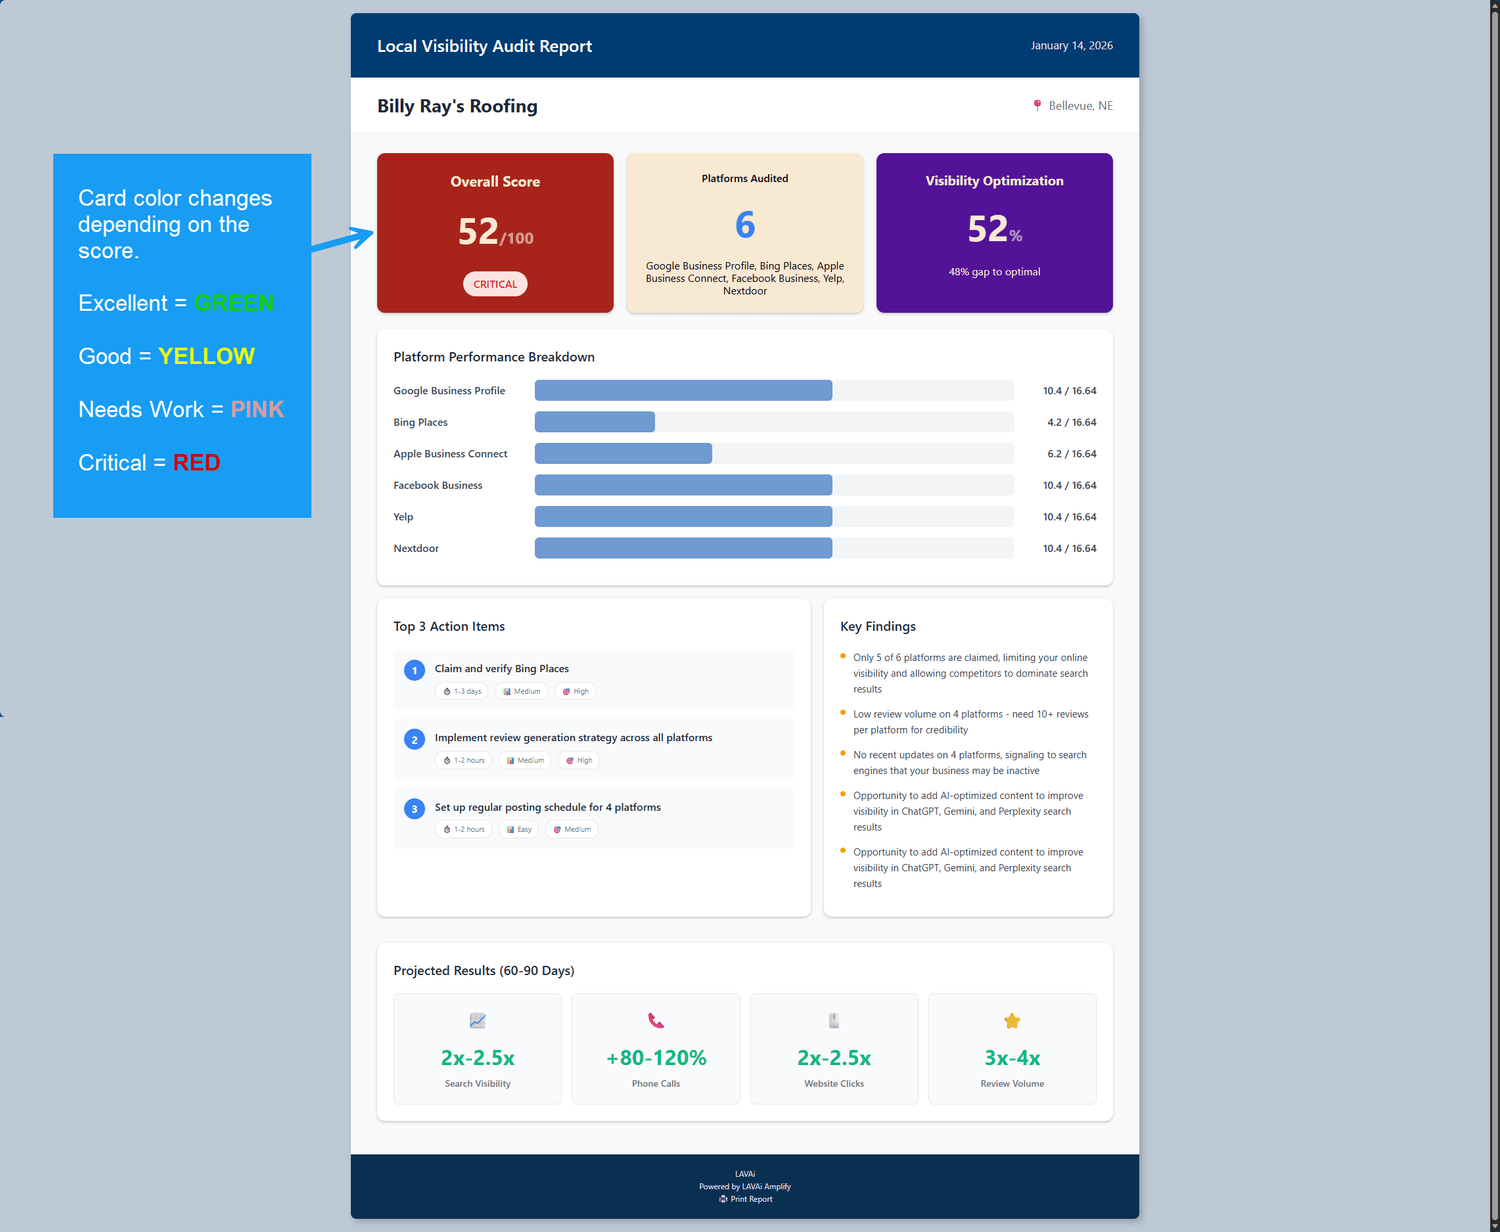Click the printer icon next to Print Report

(x=723, y=1199)
